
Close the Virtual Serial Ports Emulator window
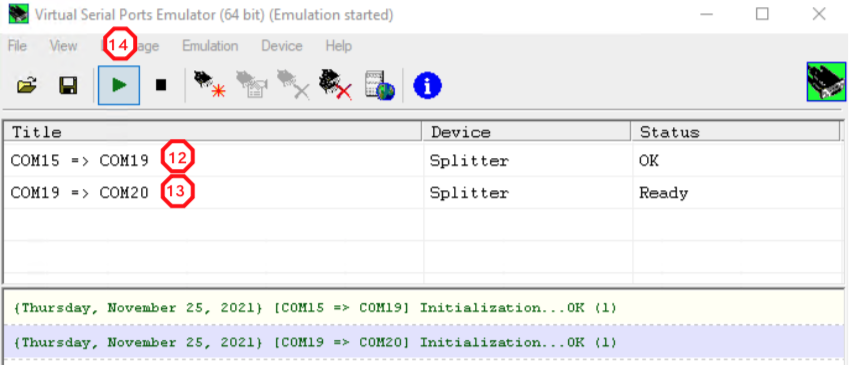coord(819,14)
